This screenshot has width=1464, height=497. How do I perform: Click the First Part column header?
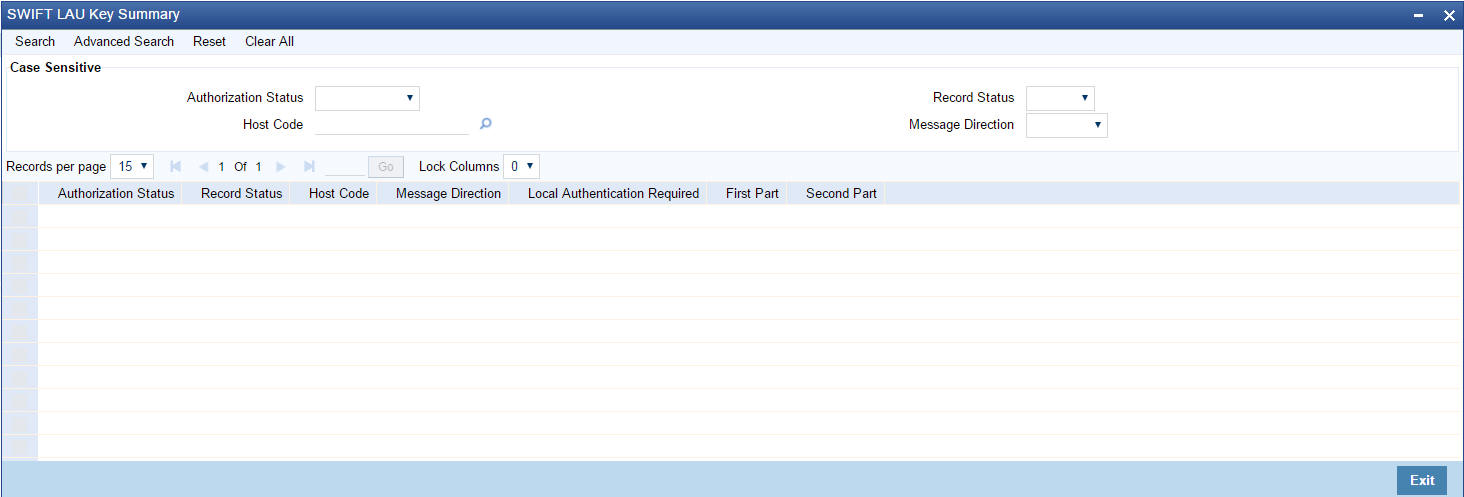pyautogui.click(x=752, y=193)
